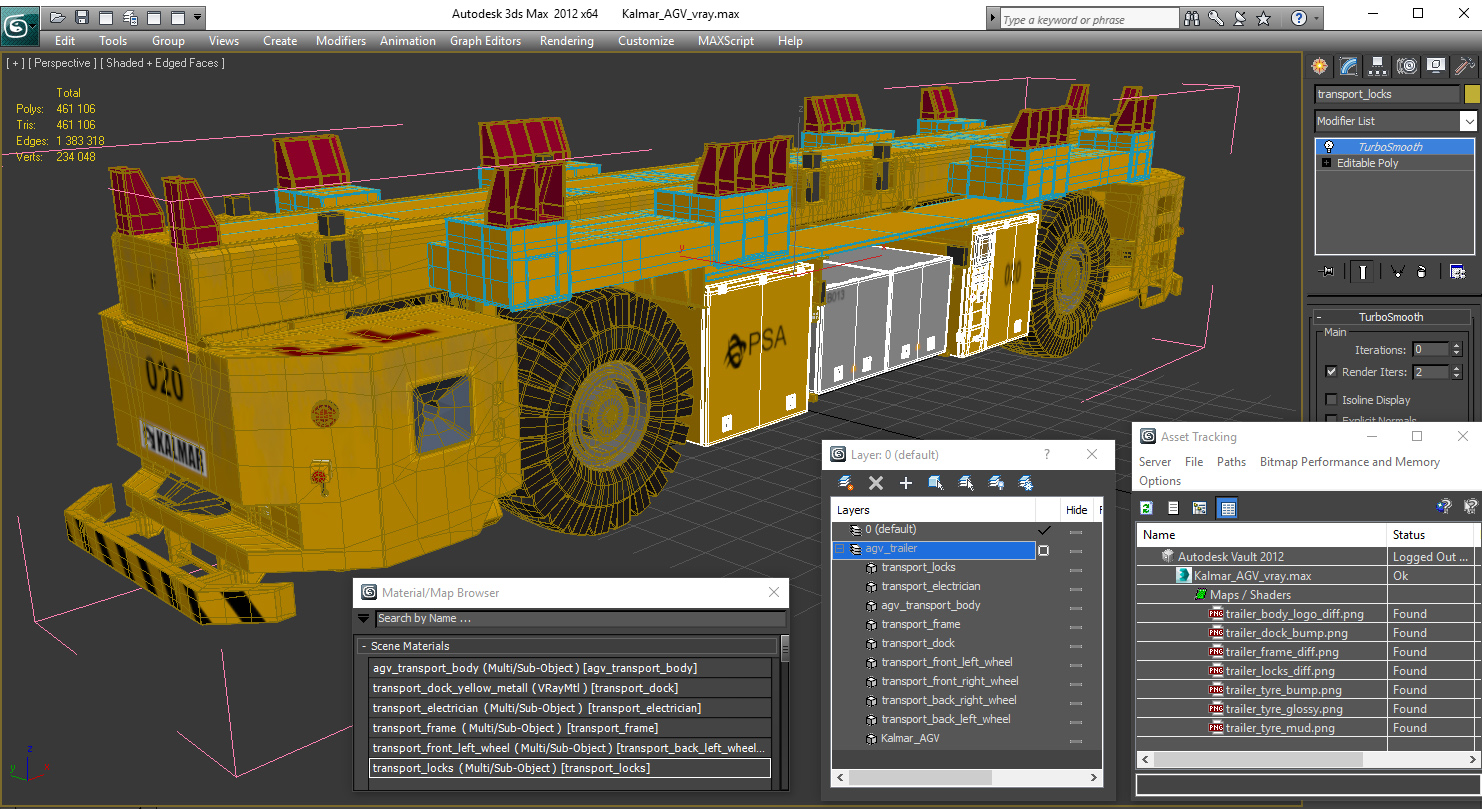Screen dimensions: 1482x810
Task: Click Iterations spinner arrows
Action: (1456, 350)
